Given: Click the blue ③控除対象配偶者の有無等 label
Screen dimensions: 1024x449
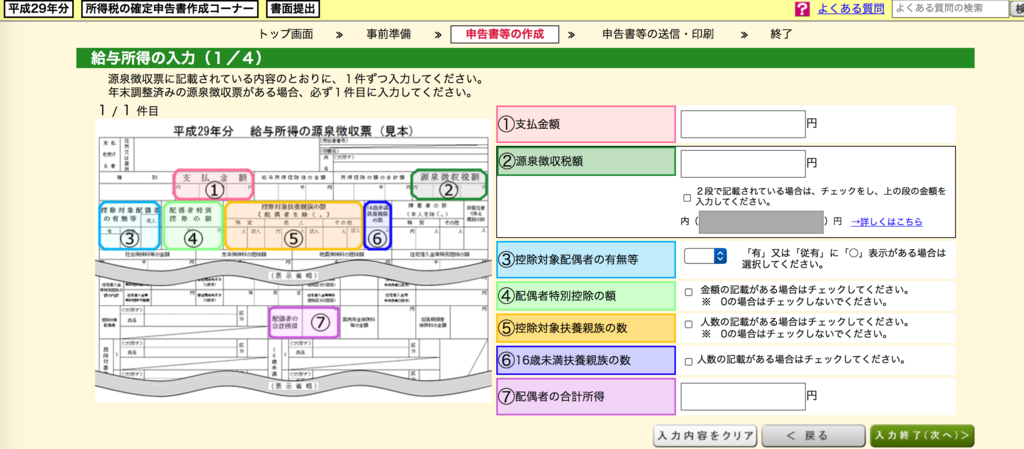Looking at the screenshot, I should click(586, 259).
